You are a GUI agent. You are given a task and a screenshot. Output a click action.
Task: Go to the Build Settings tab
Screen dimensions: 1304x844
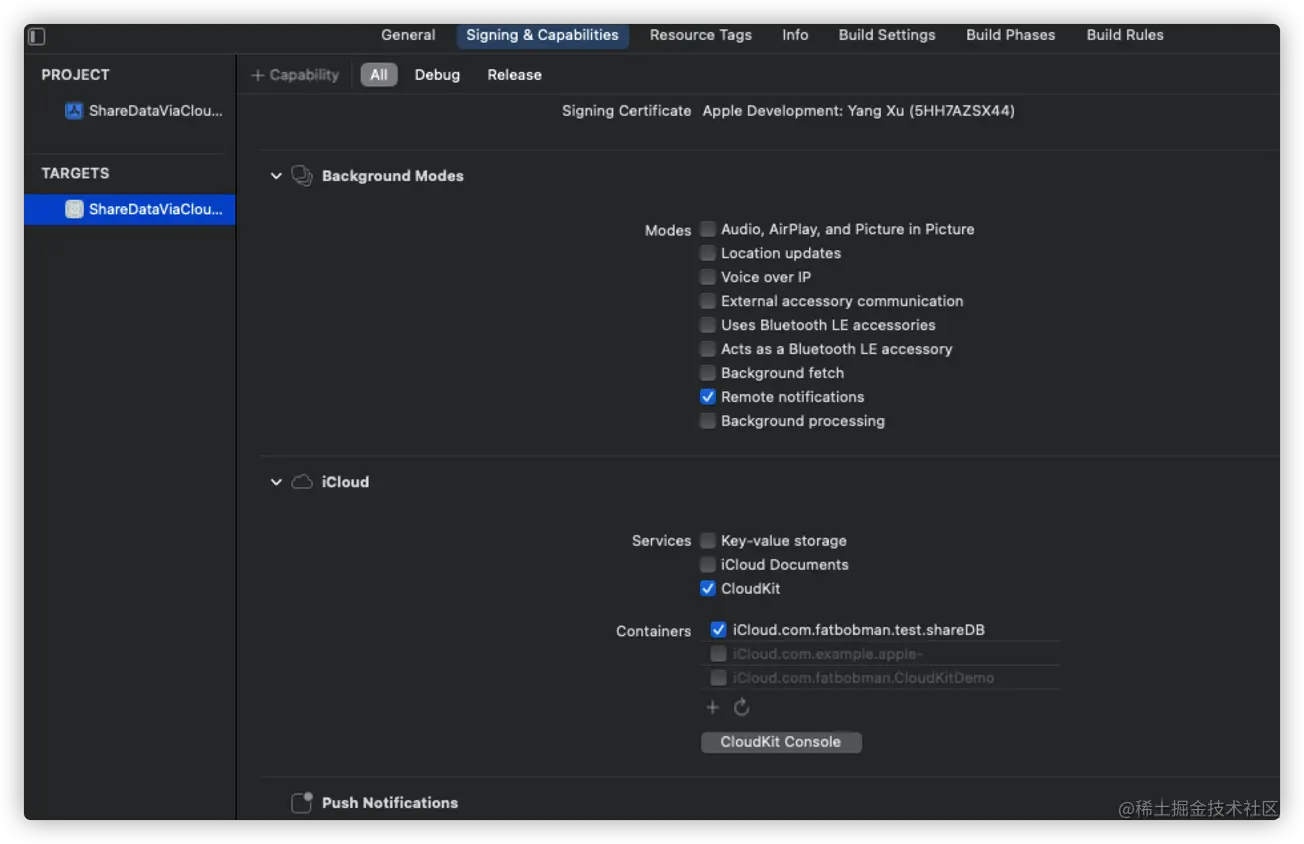(x=887, y=35)
